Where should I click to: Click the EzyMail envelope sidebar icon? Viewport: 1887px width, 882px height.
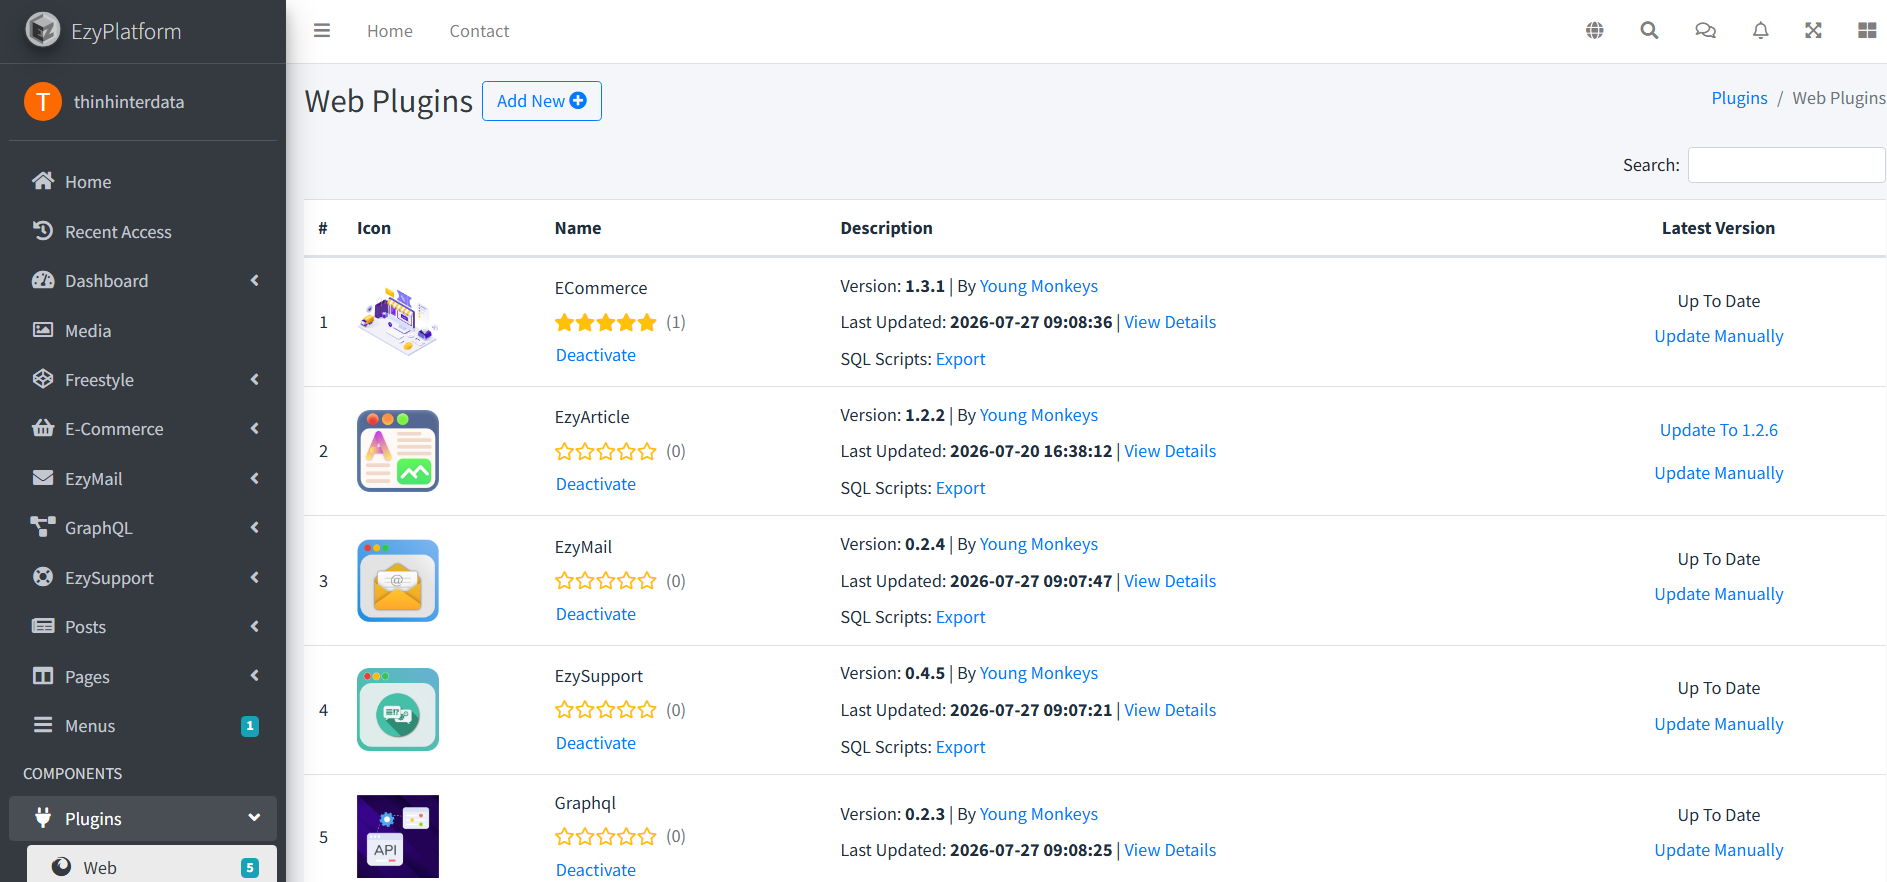tap(43, 478)
